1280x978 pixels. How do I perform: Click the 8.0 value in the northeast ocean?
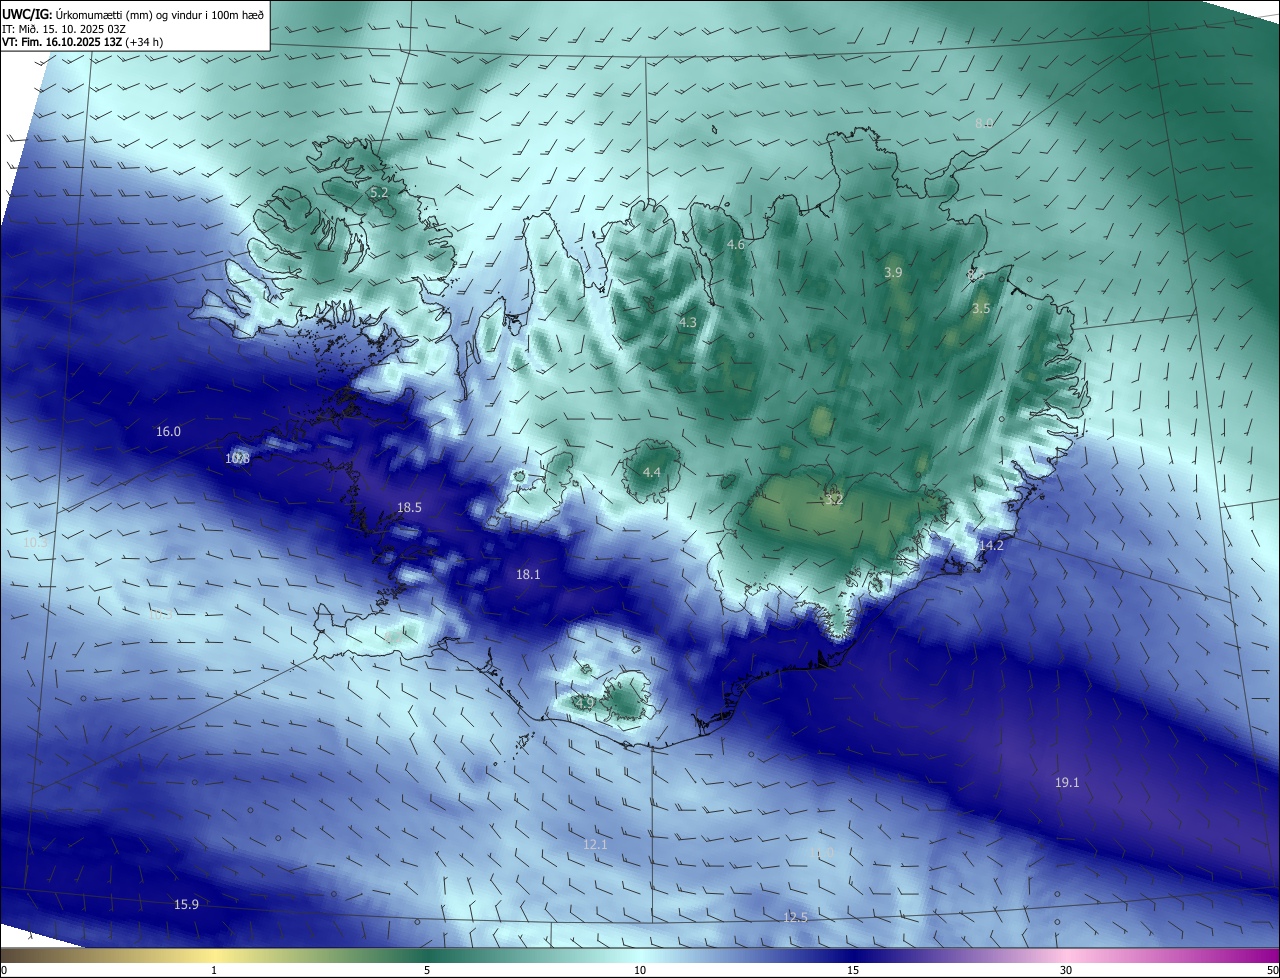click(x=984, y=124)
